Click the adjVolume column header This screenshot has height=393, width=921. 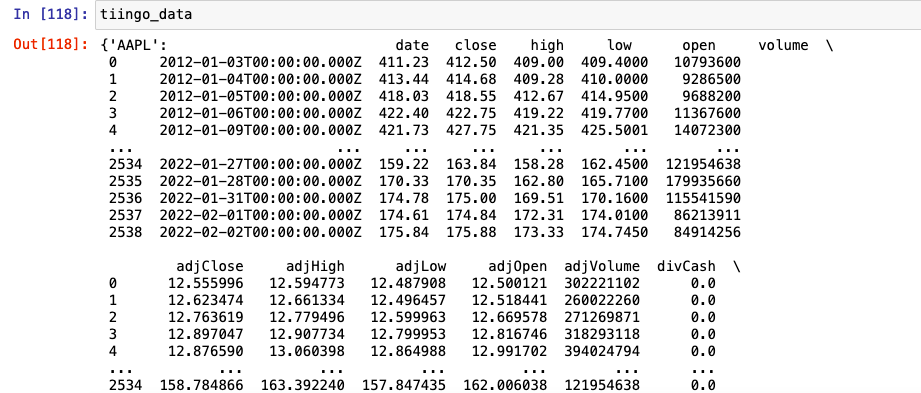tap(601, 266)
